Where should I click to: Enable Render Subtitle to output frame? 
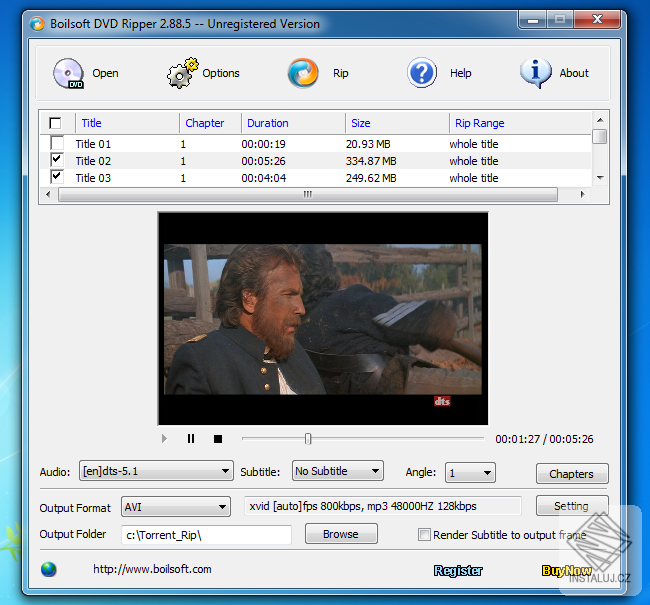(424, 535)
